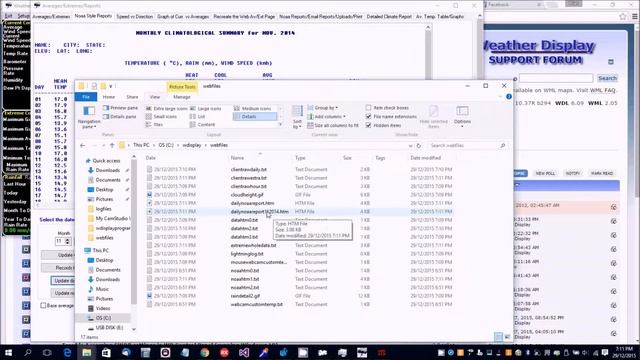Open Windows Store from taskbar
Screen dimensions: 640x360
tap(106, 352)
